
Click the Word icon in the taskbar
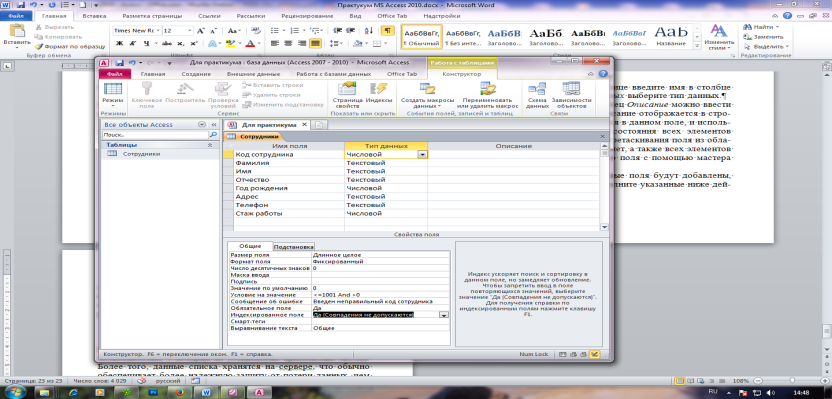click(205, 393)
